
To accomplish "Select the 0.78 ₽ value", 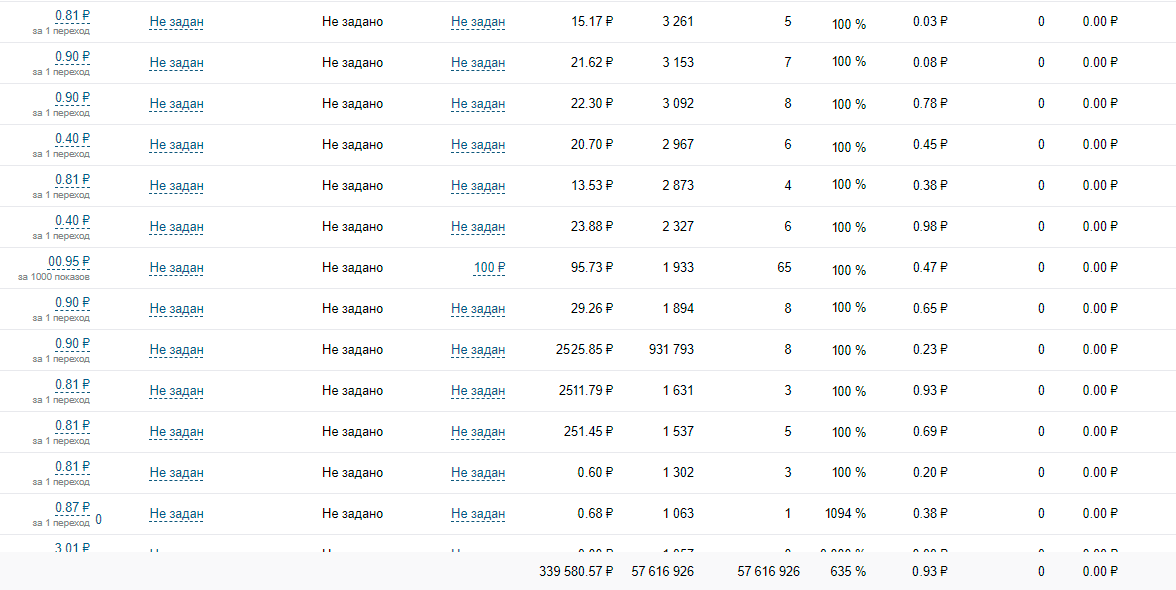I will 930,103.
